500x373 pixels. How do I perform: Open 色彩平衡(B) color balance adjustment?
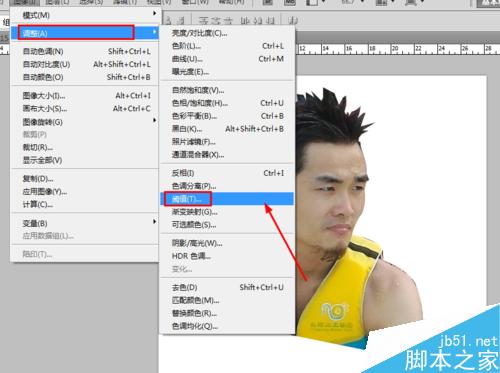click(227, 116)
